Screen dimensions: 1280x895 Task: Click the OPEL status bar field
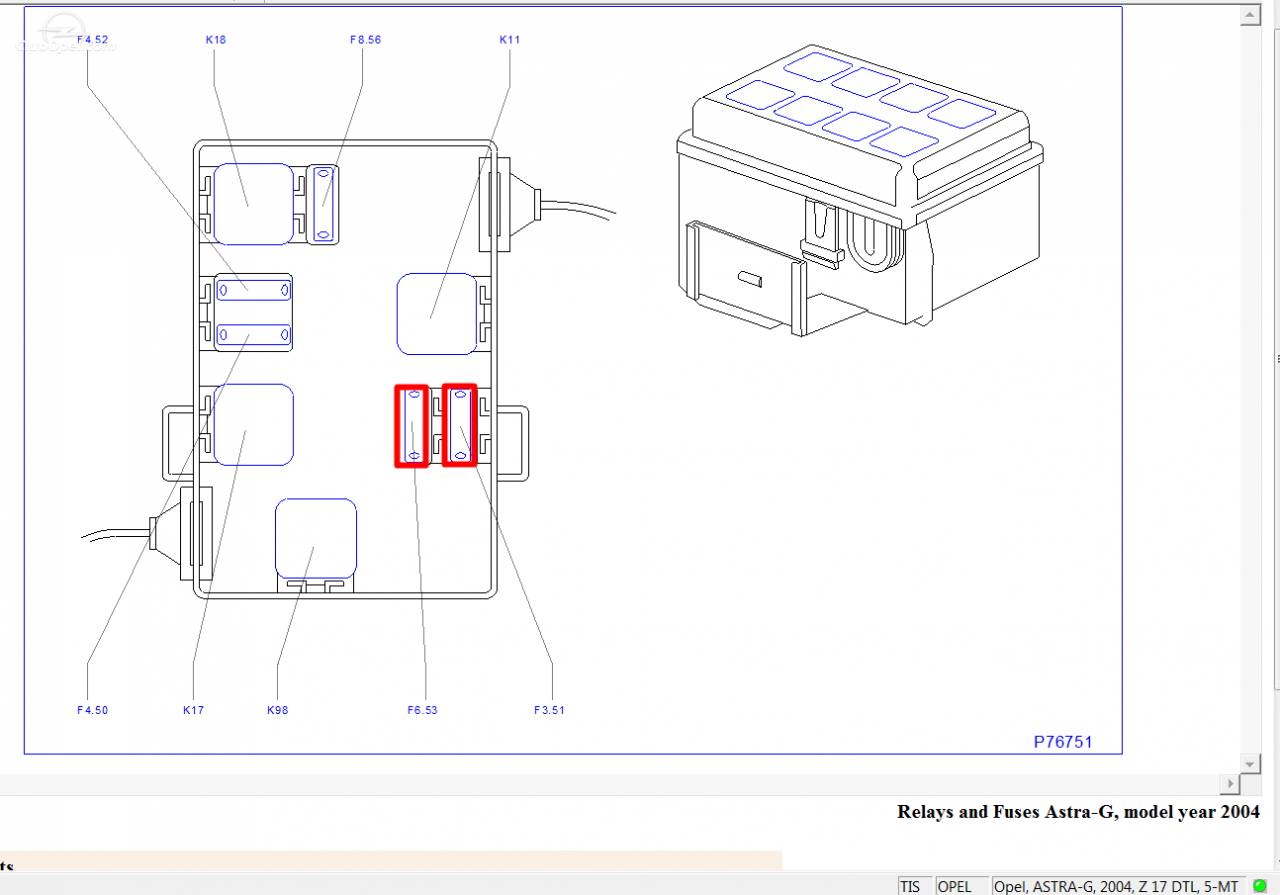(962, 886)
